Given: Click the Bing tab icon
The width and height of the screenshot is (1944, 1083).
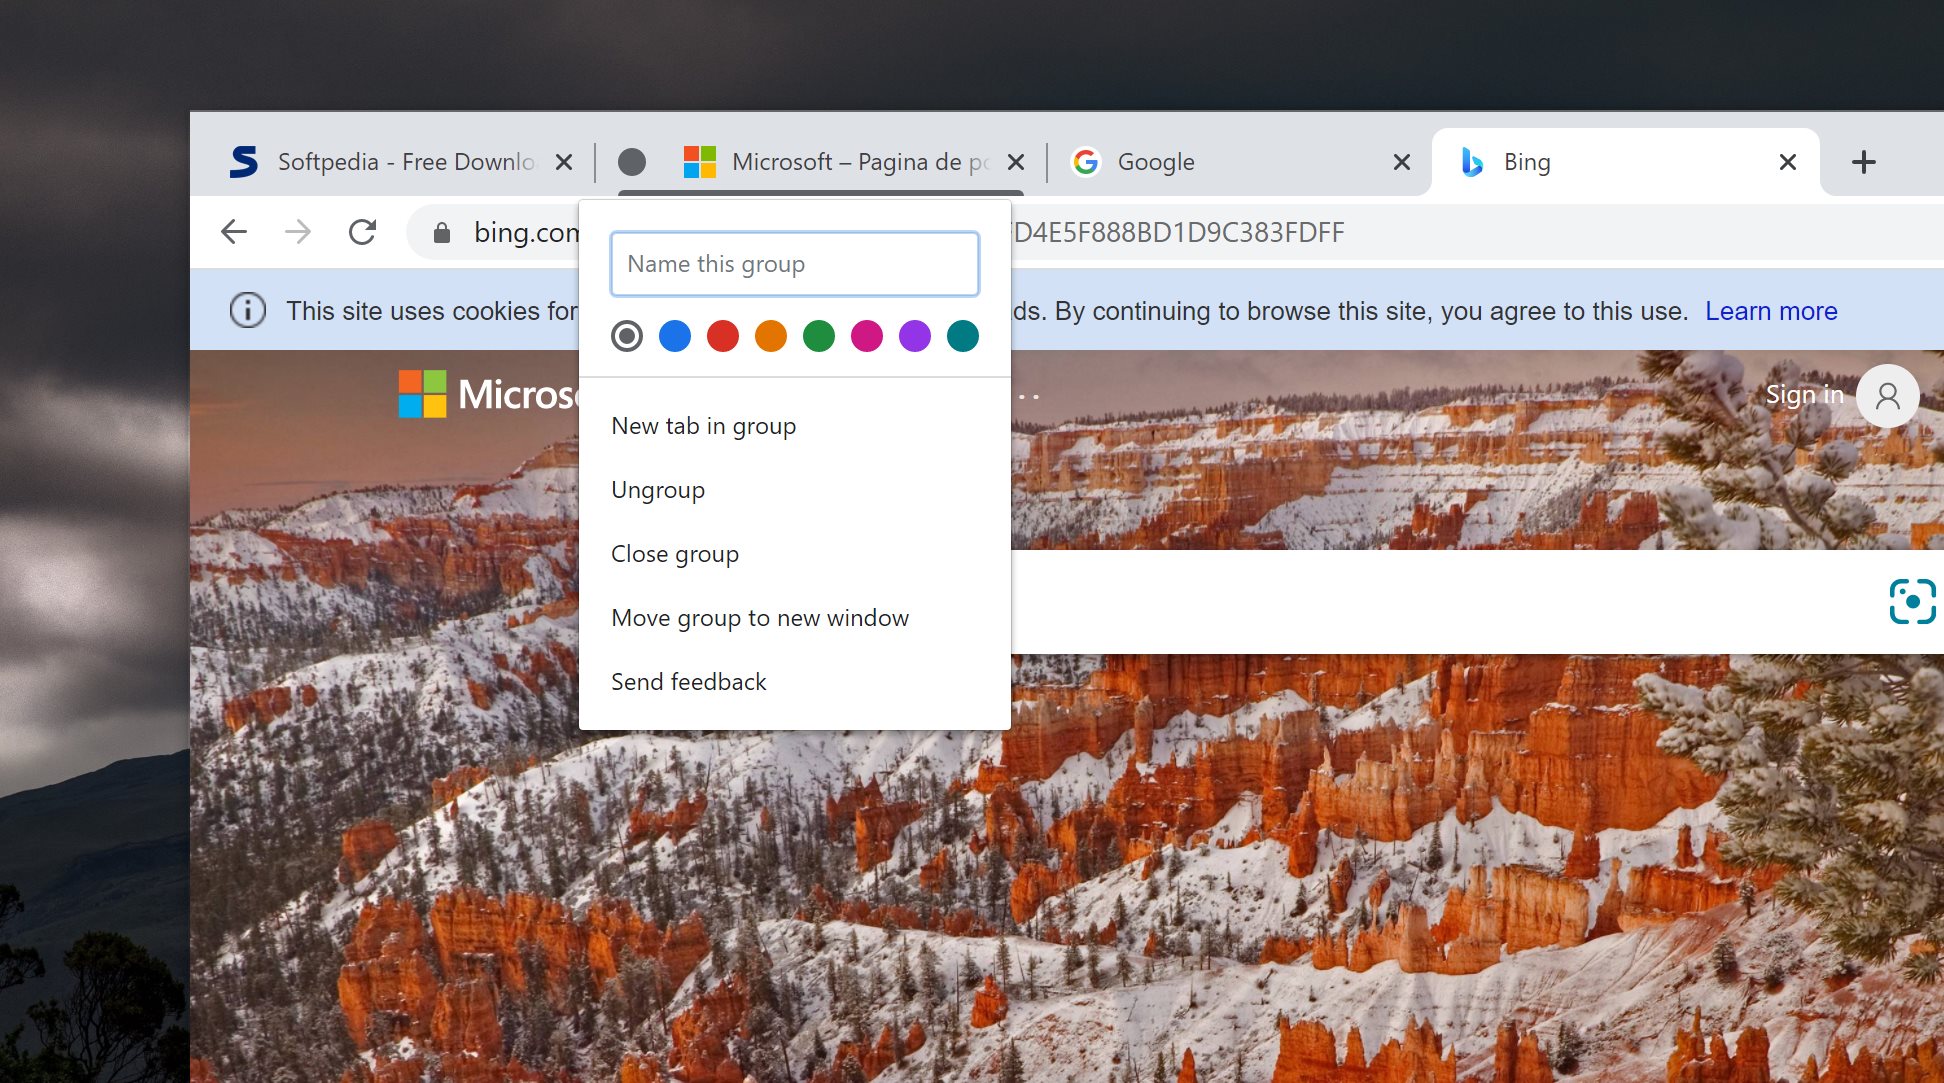Looking at the screenshot, I should [1469, 161].
